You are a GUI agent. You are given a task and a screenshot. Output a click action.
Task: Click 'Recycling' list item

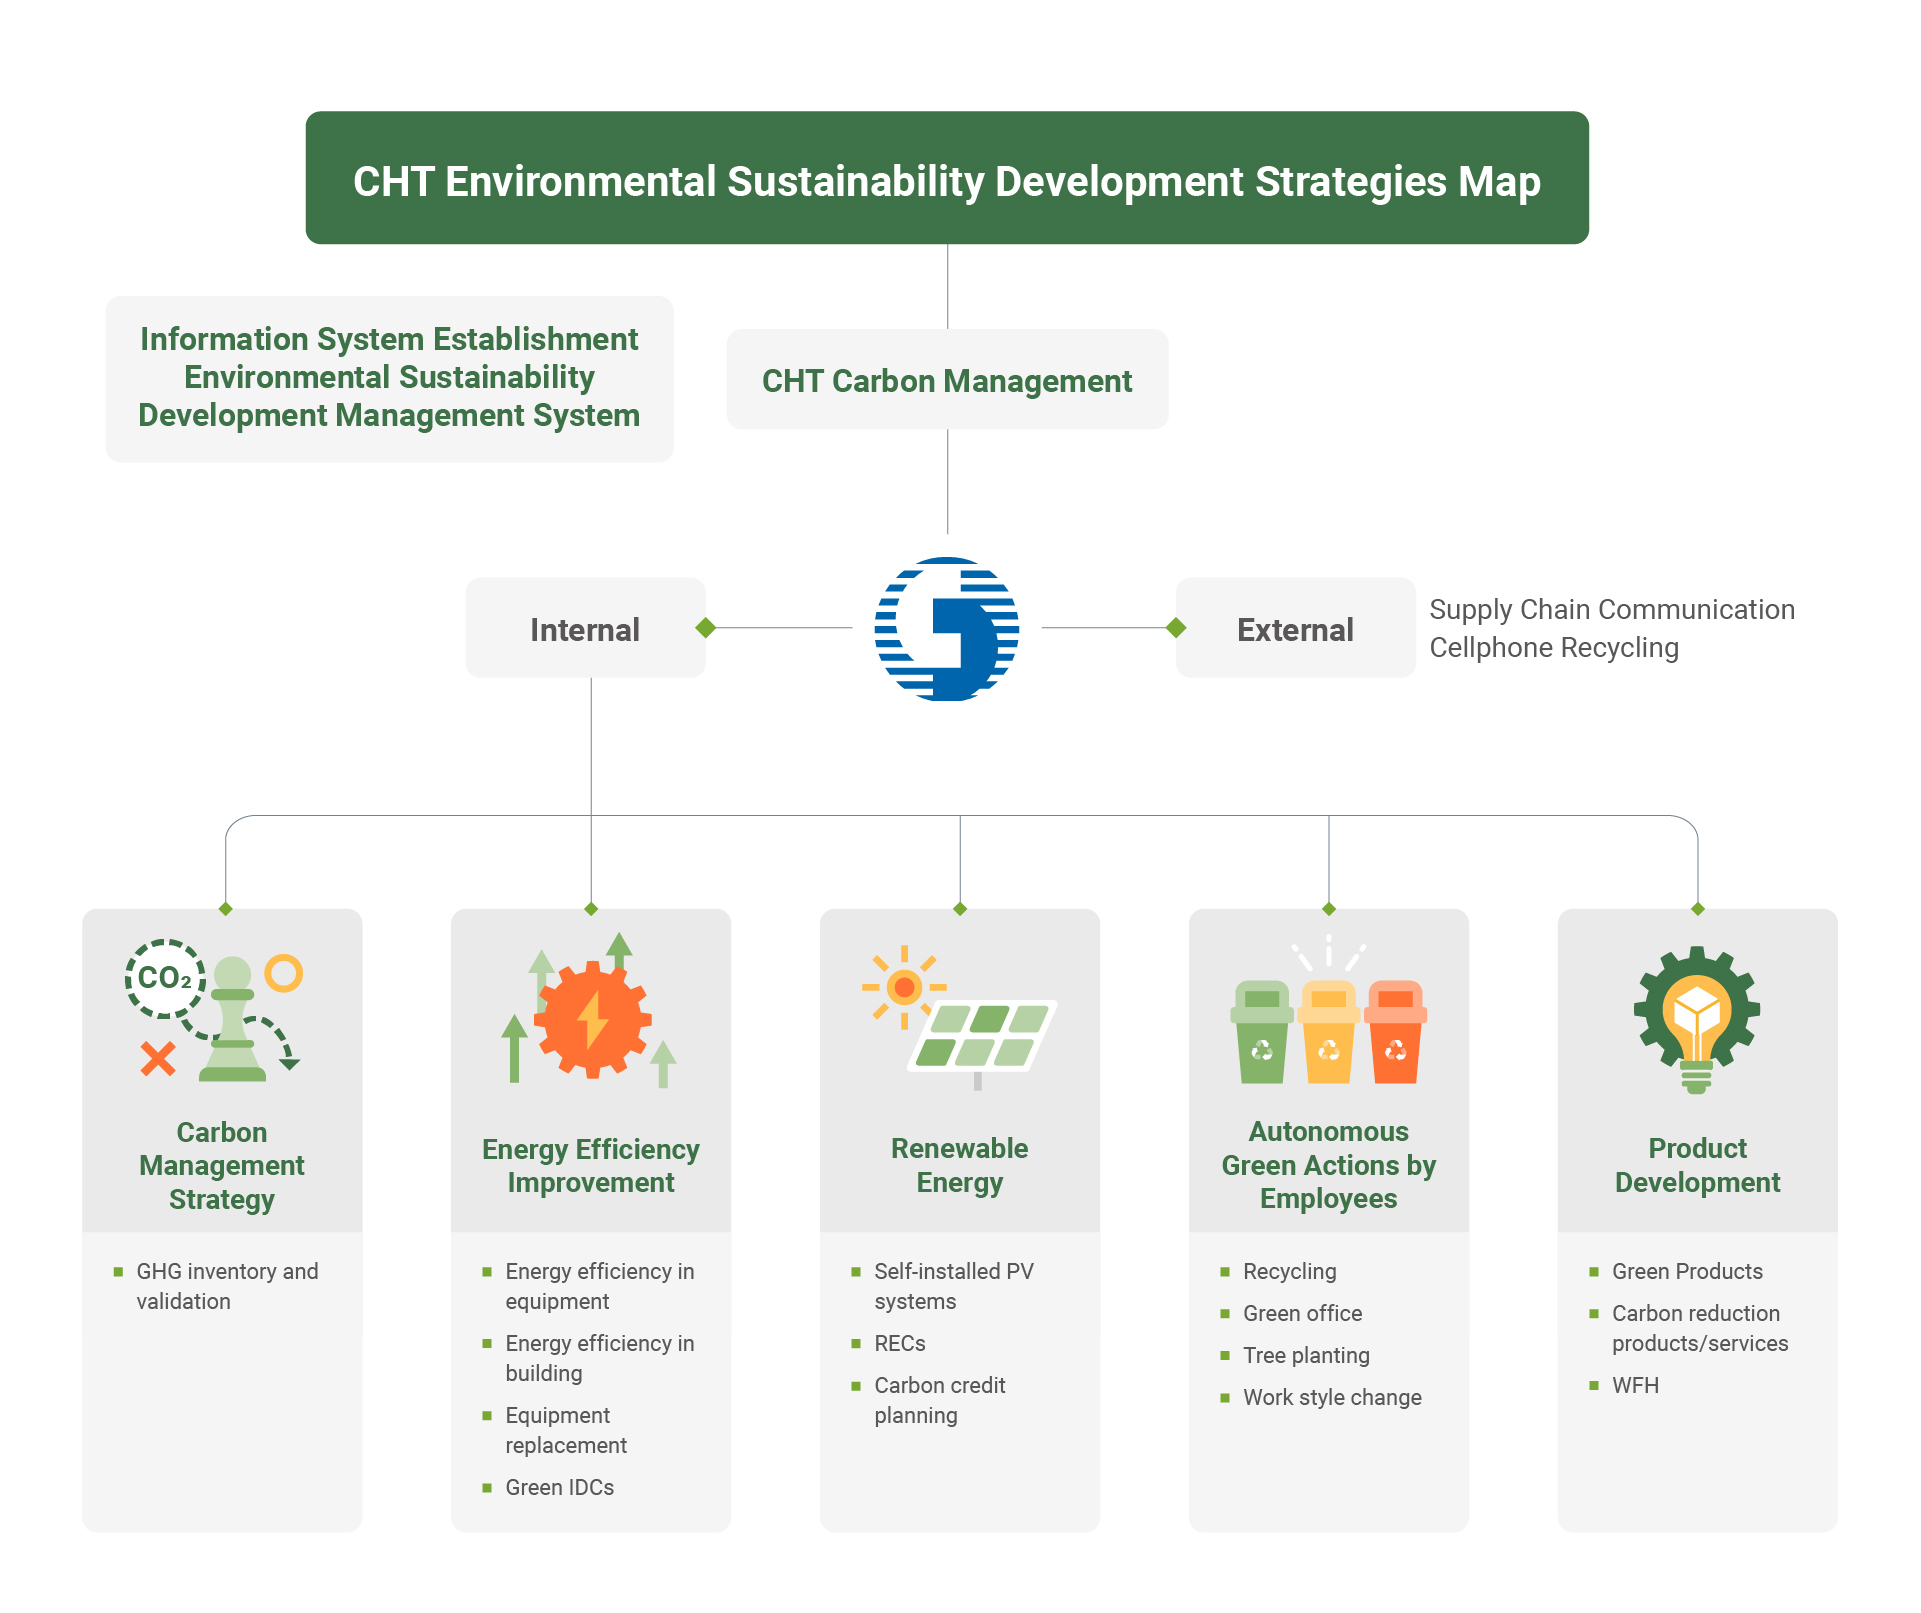1289,1272
